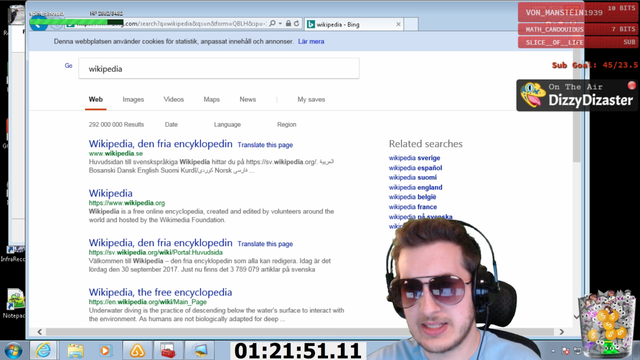
Task: Click the Internet Explorer back arrow button
Action: coord(39,24)
